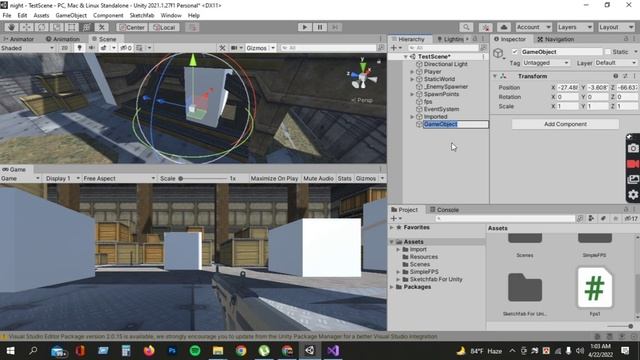Click the Play button to run game
Screen dimensions: 640x360
click(304, 27)
